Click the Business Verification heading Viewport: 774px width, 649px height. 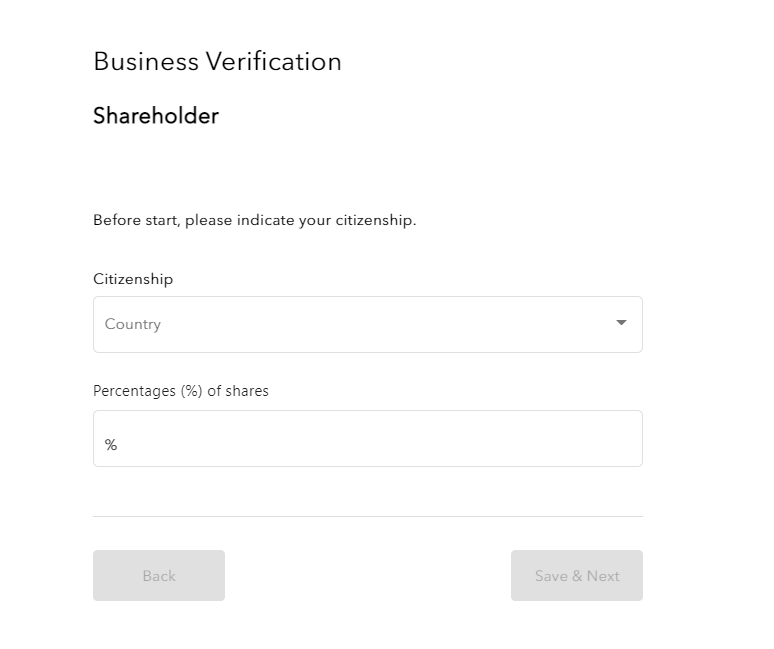pyautogui.click(x=217, y=62)
